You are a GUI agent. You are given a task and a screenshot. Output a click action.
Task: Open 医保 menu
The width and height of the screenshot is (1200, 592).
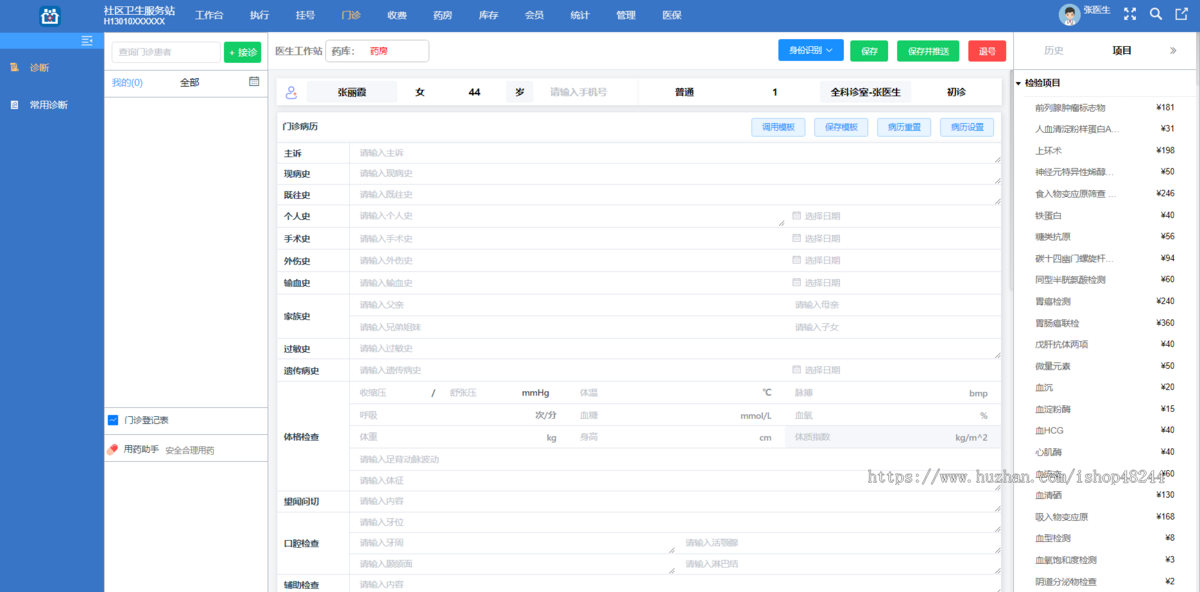click(672, 15)
